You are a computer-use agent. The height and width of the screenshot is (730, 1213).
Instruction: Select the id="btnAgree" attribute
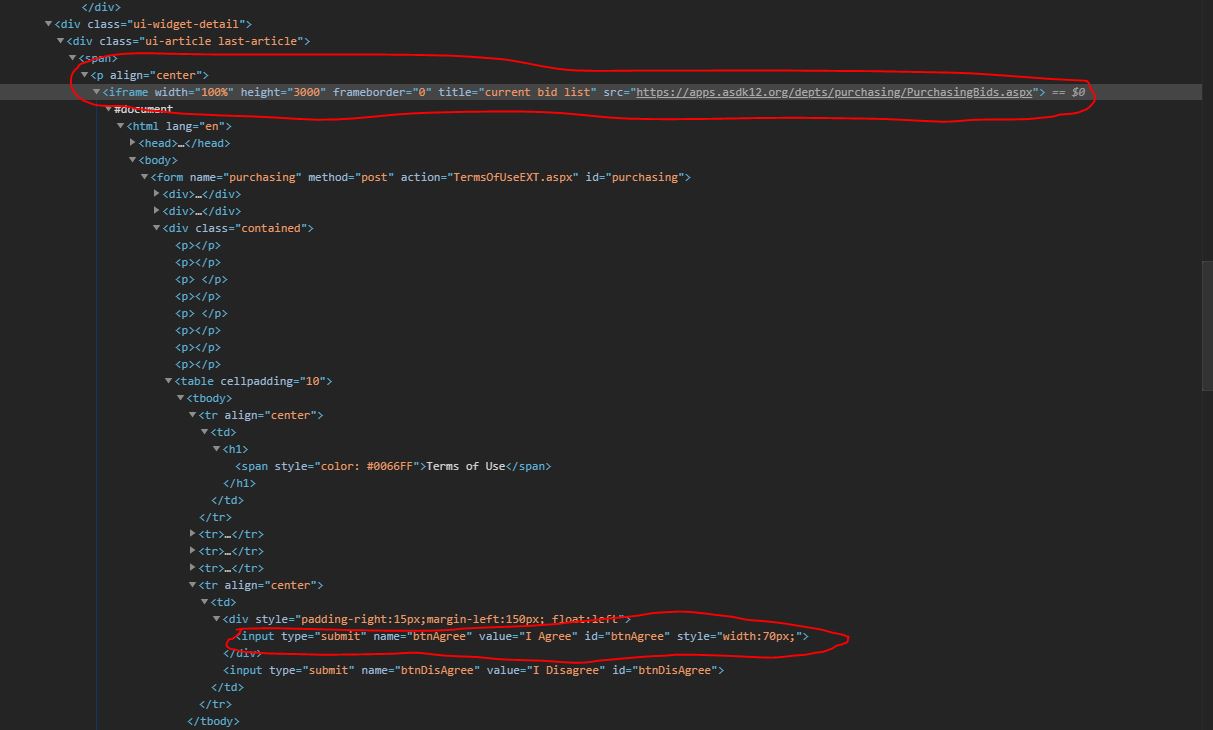click(x=625, y=636)
